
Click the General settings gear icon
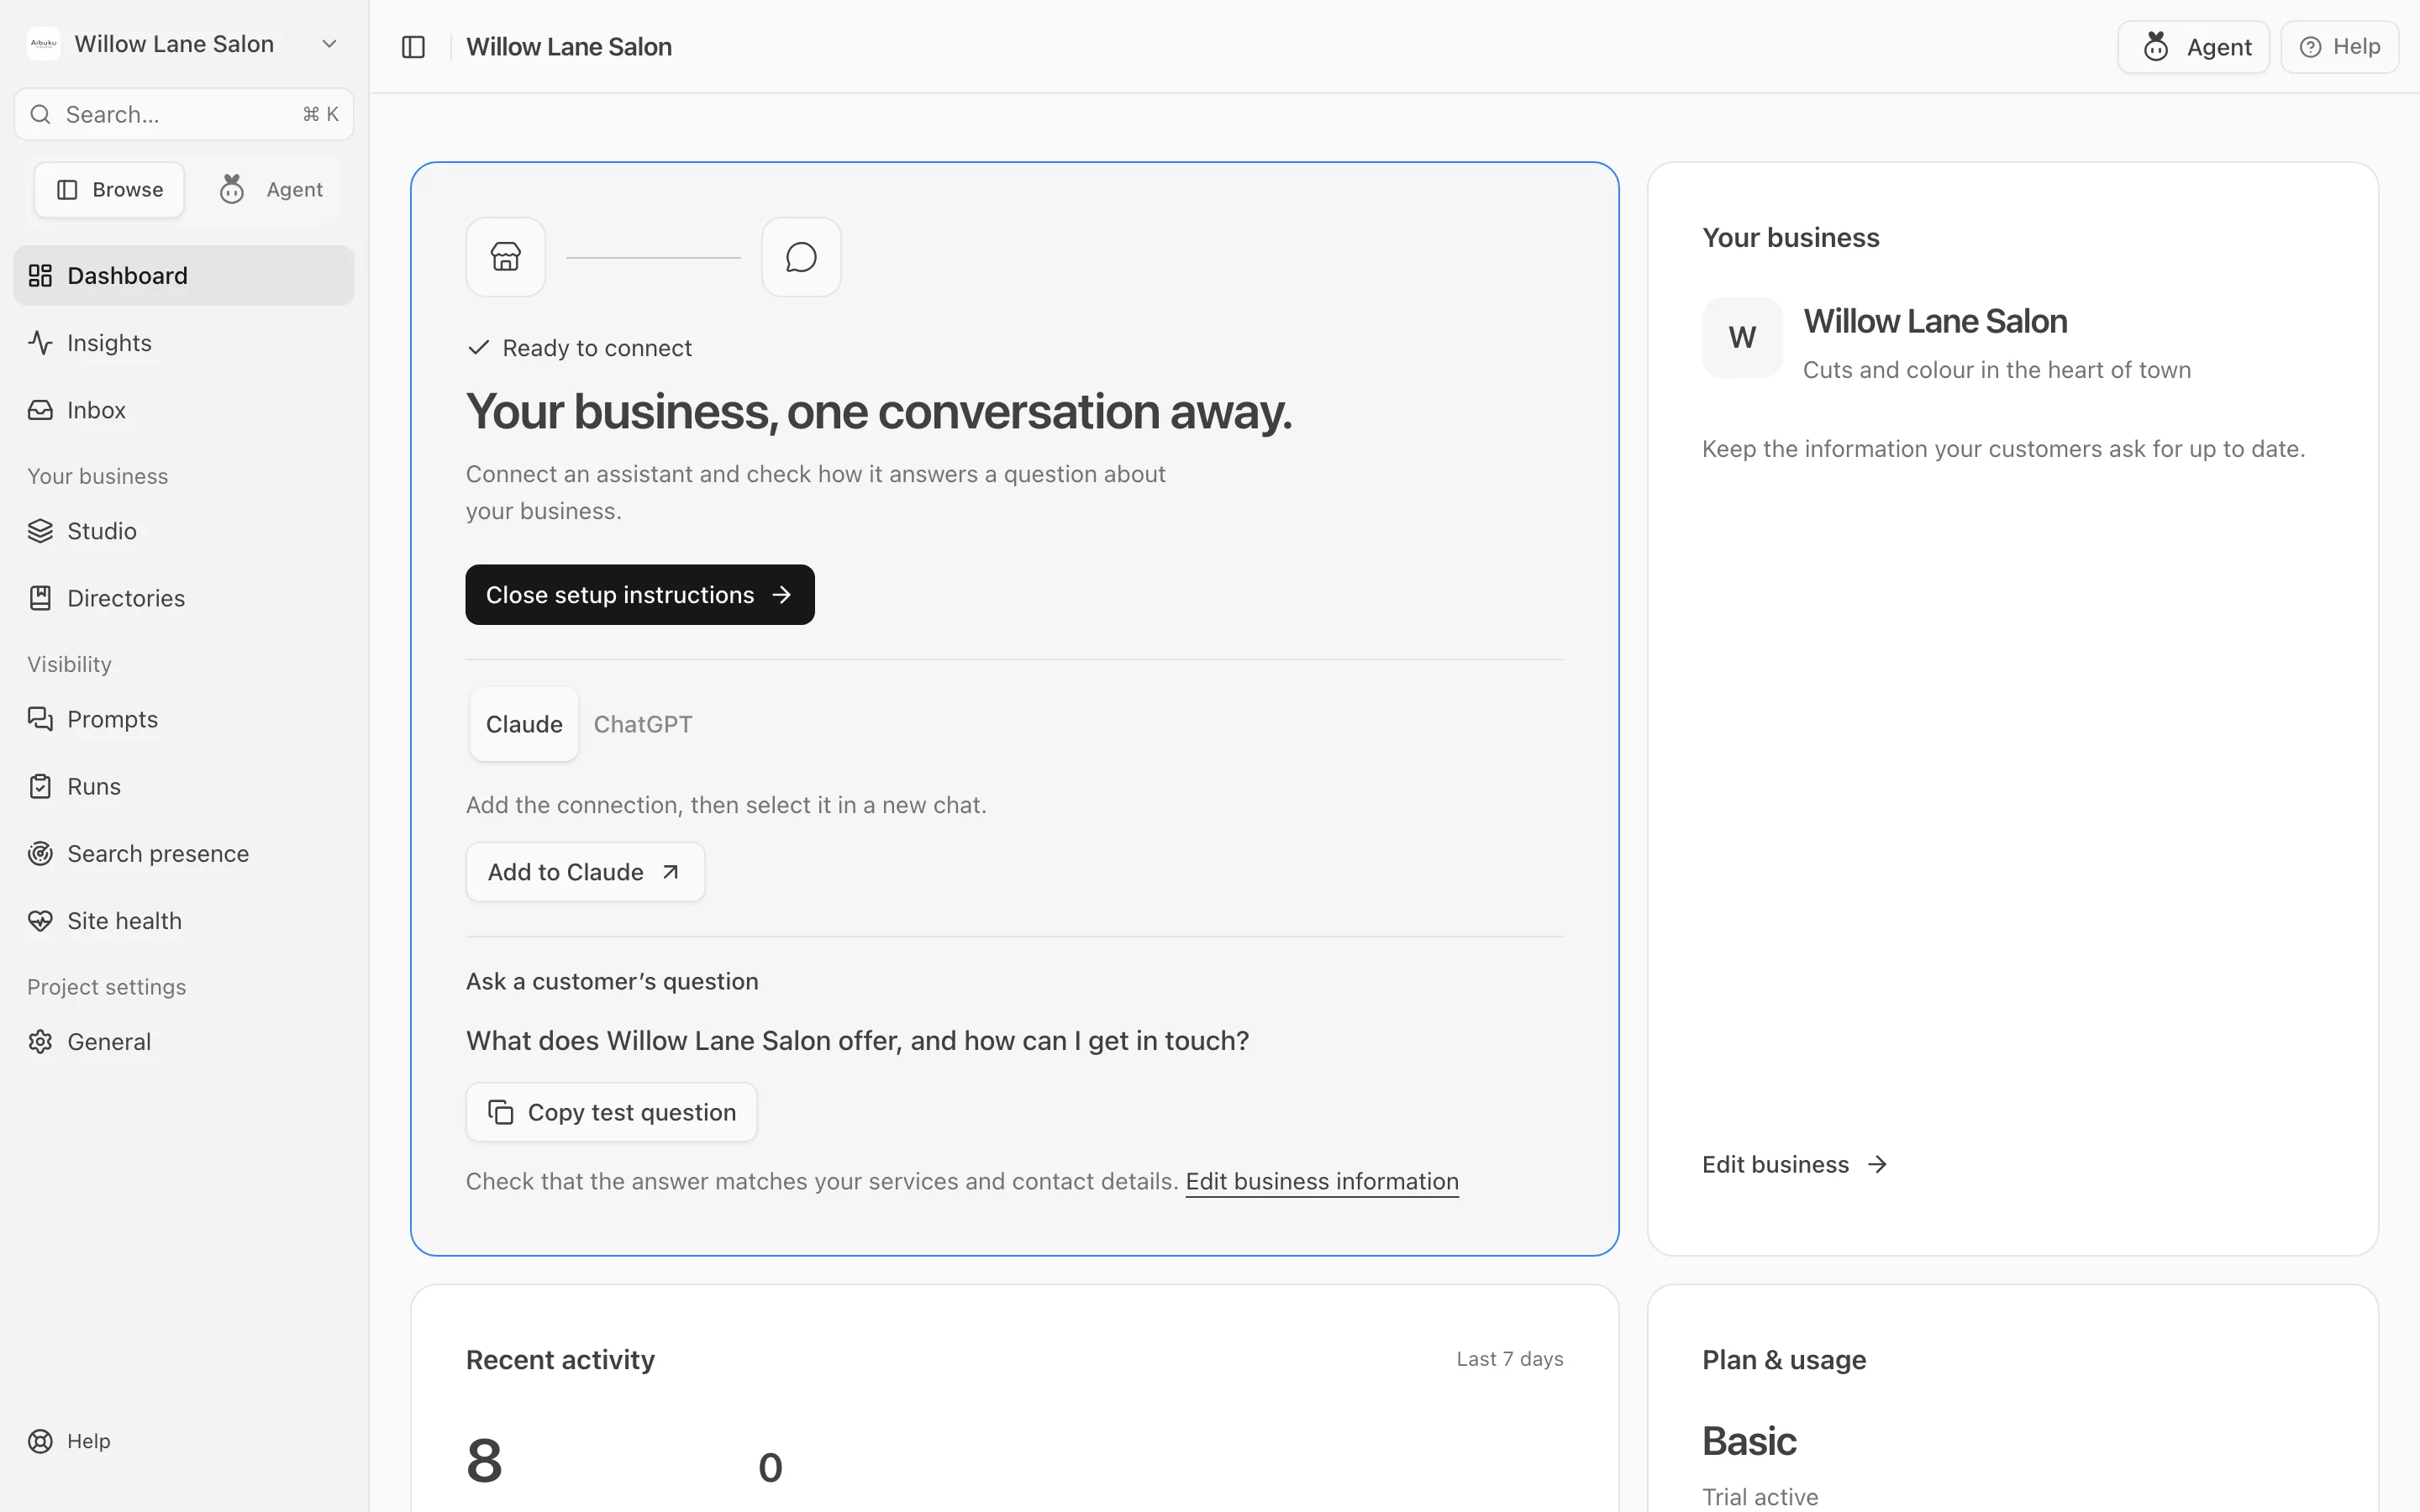40,1042
